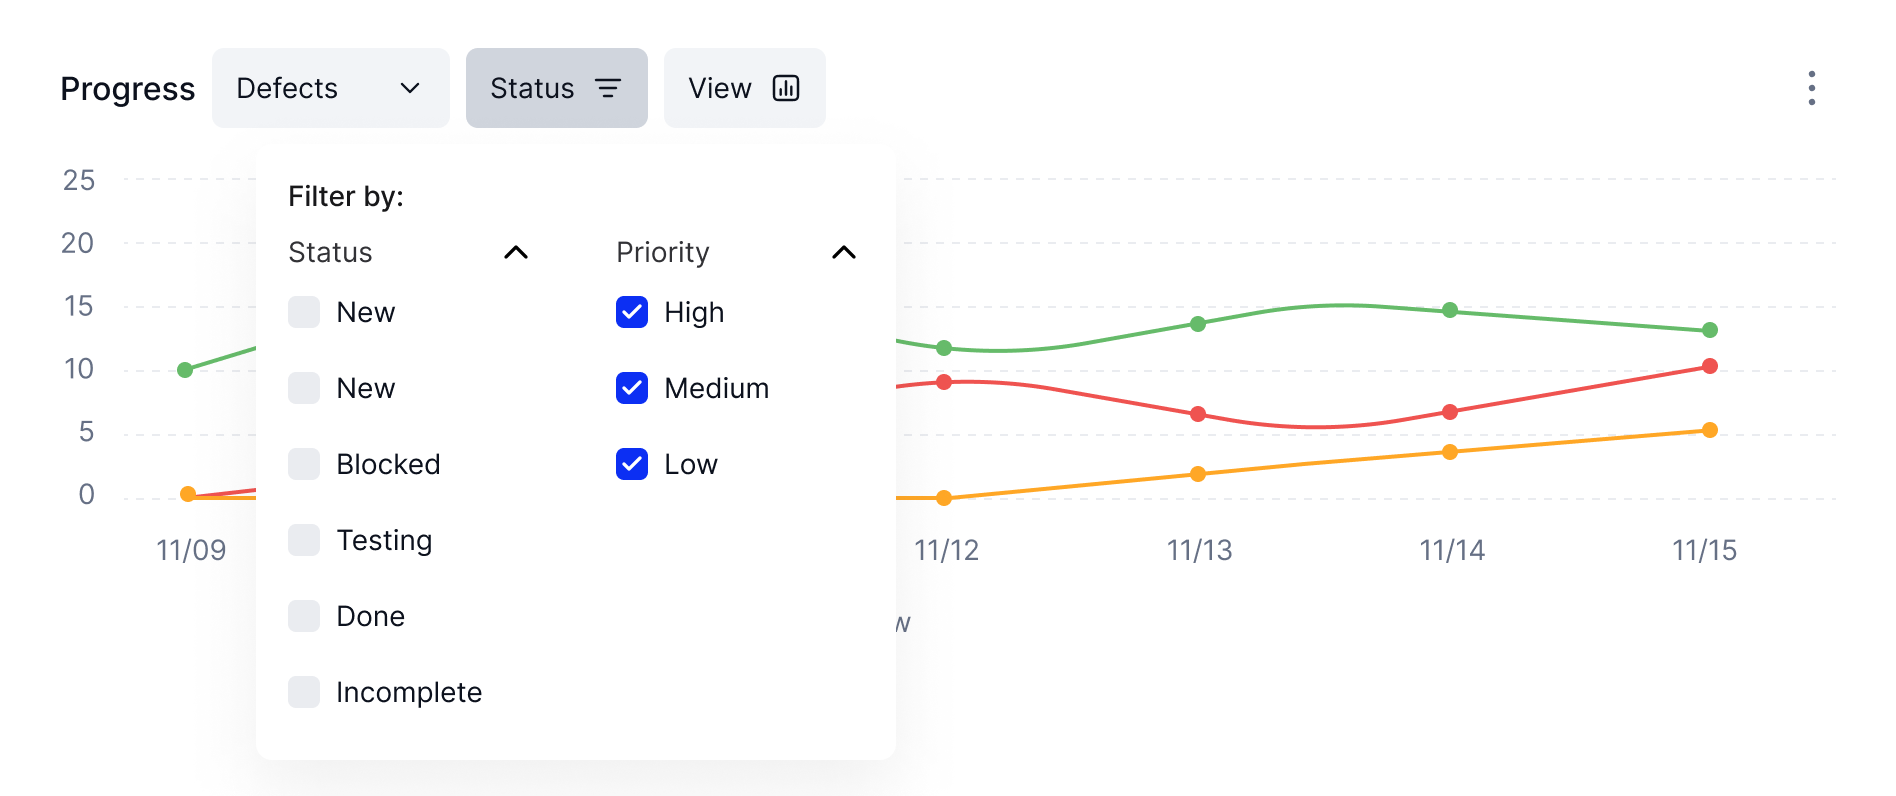Uncheck the High priority checkbox

point(632,312)
